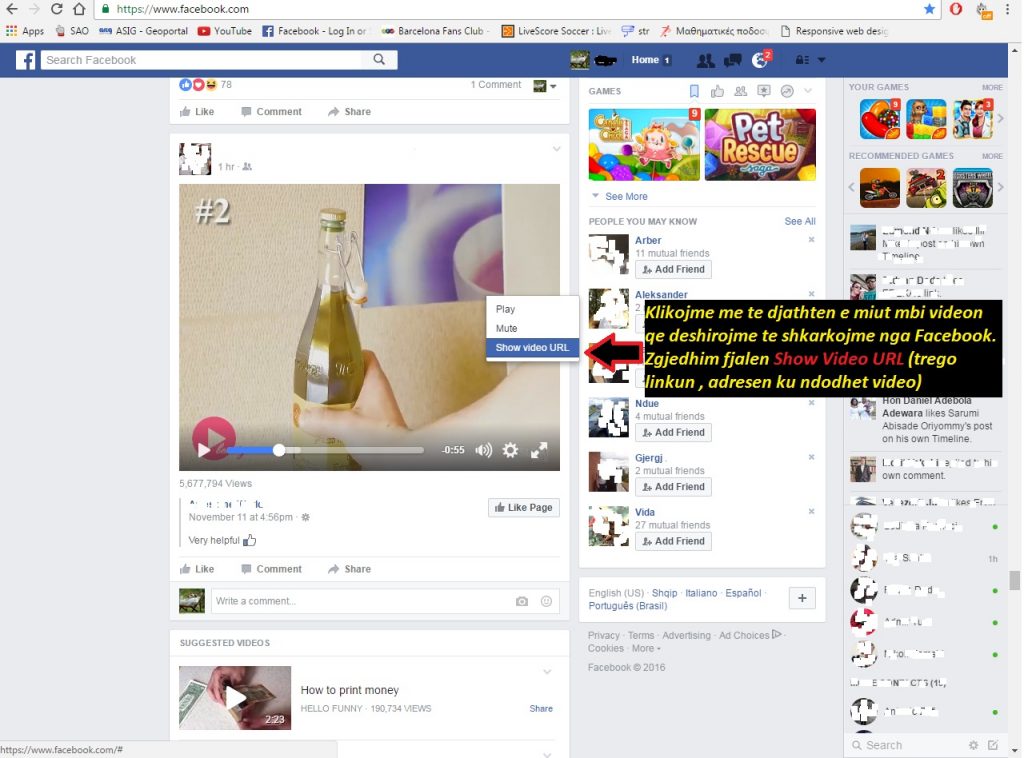Click the bookmark star icon
This screenshot has height=758, width=1024.
point(929,9)
